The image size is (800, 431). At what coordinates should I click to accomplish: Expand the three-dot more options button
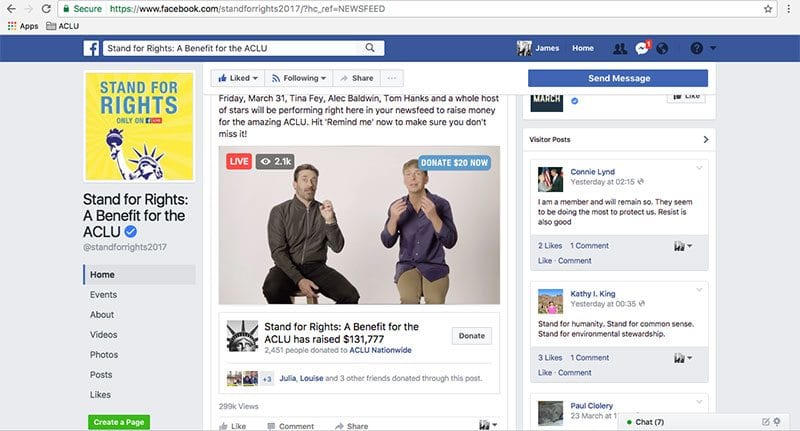392,78
